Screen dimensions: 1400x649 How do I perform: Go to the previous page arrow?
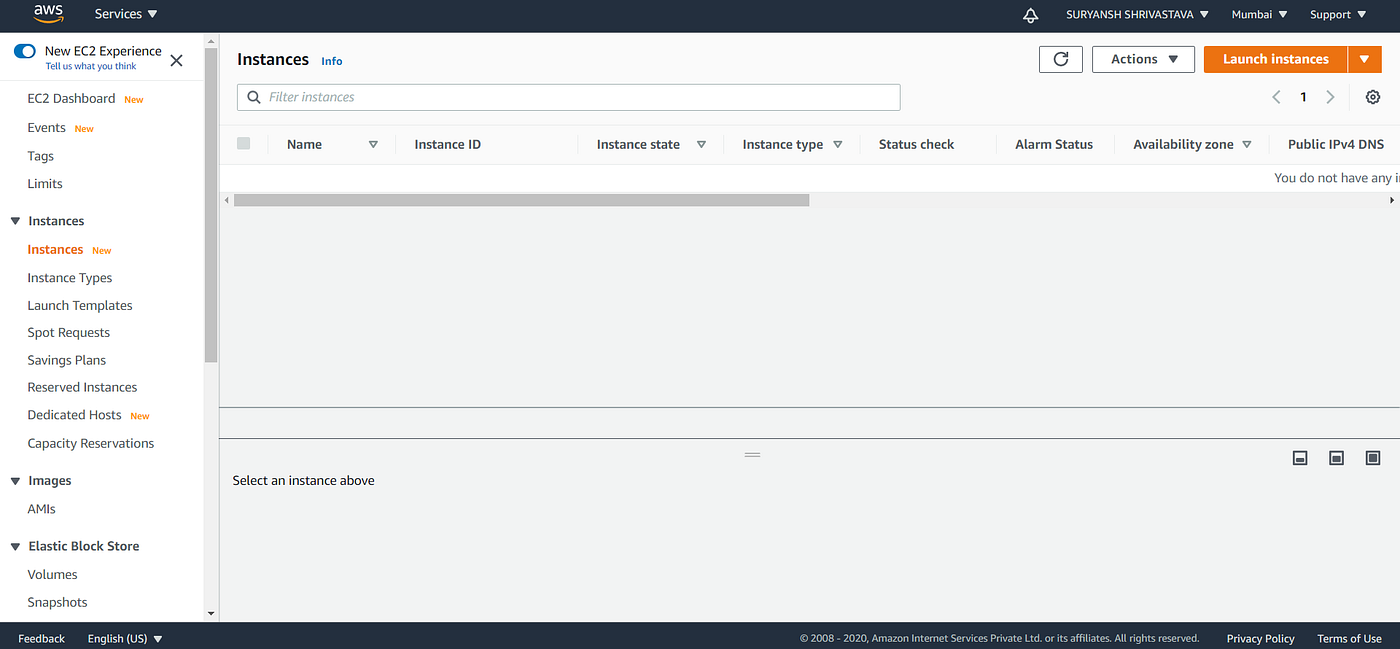pyautogui.click(x=1276, y=97)
